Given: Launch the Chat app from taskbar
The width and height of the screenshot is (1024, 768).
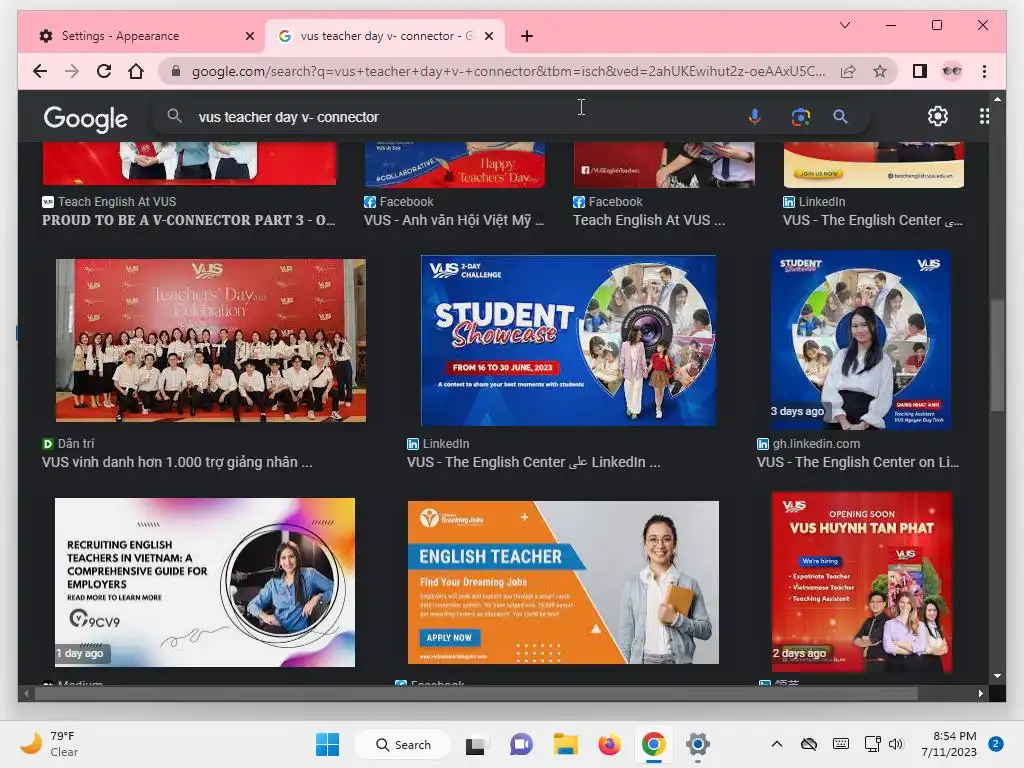Looking at the screenshot, I should (521, 744).
